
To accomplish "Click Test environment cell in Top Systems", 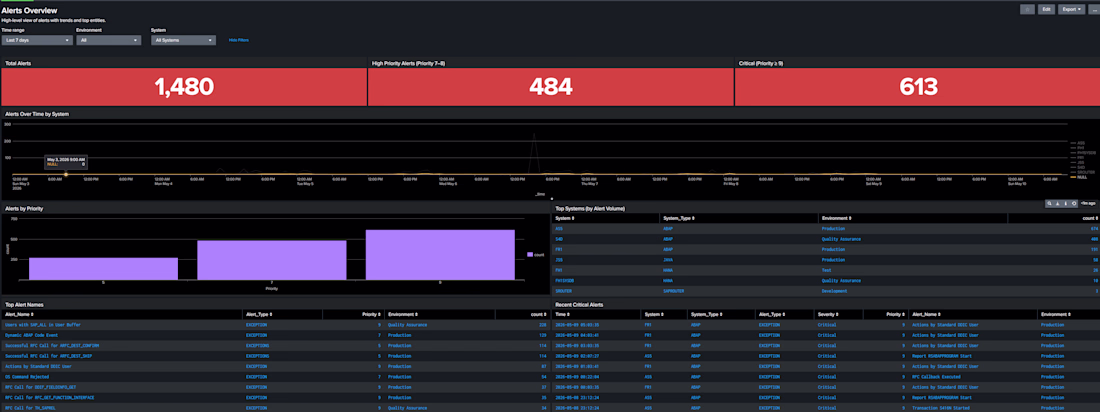I will [x=826, y=270].
